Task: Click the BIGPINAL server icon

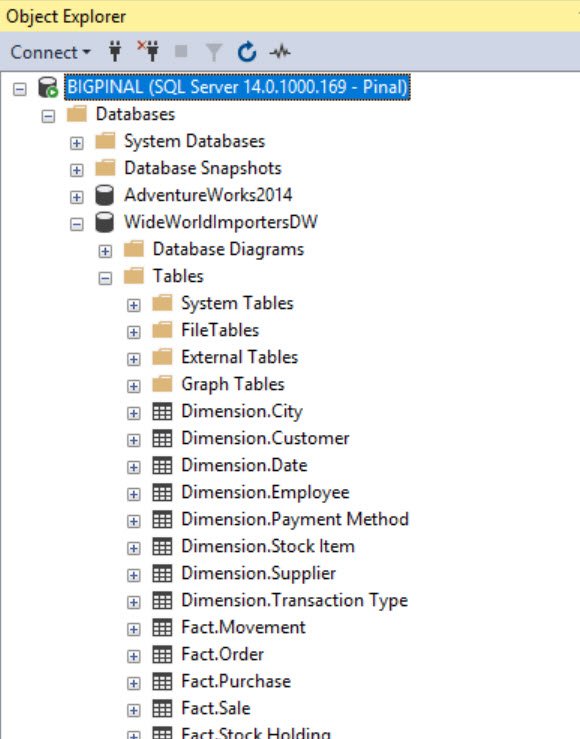Action: [48, 87]
